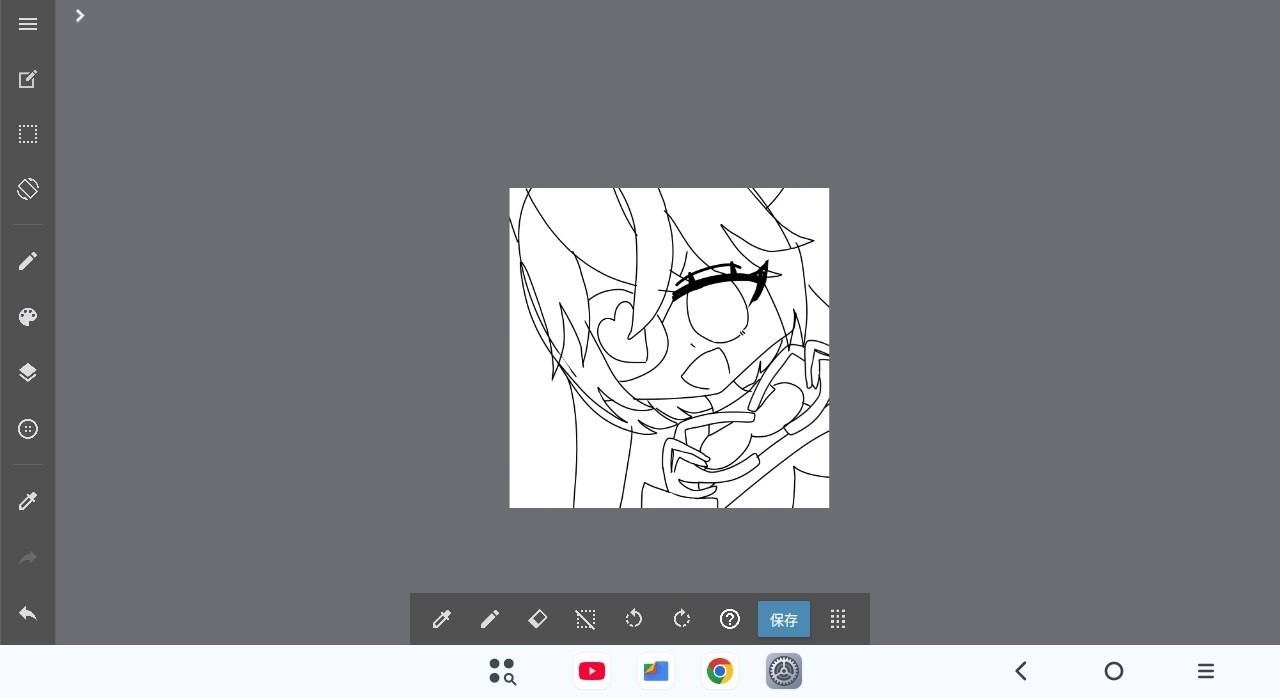The width and height of the screenshot is (1280, 697).
Task: Rotate canvas clockwise from bottom toolbar
Action: pos(682,619)
